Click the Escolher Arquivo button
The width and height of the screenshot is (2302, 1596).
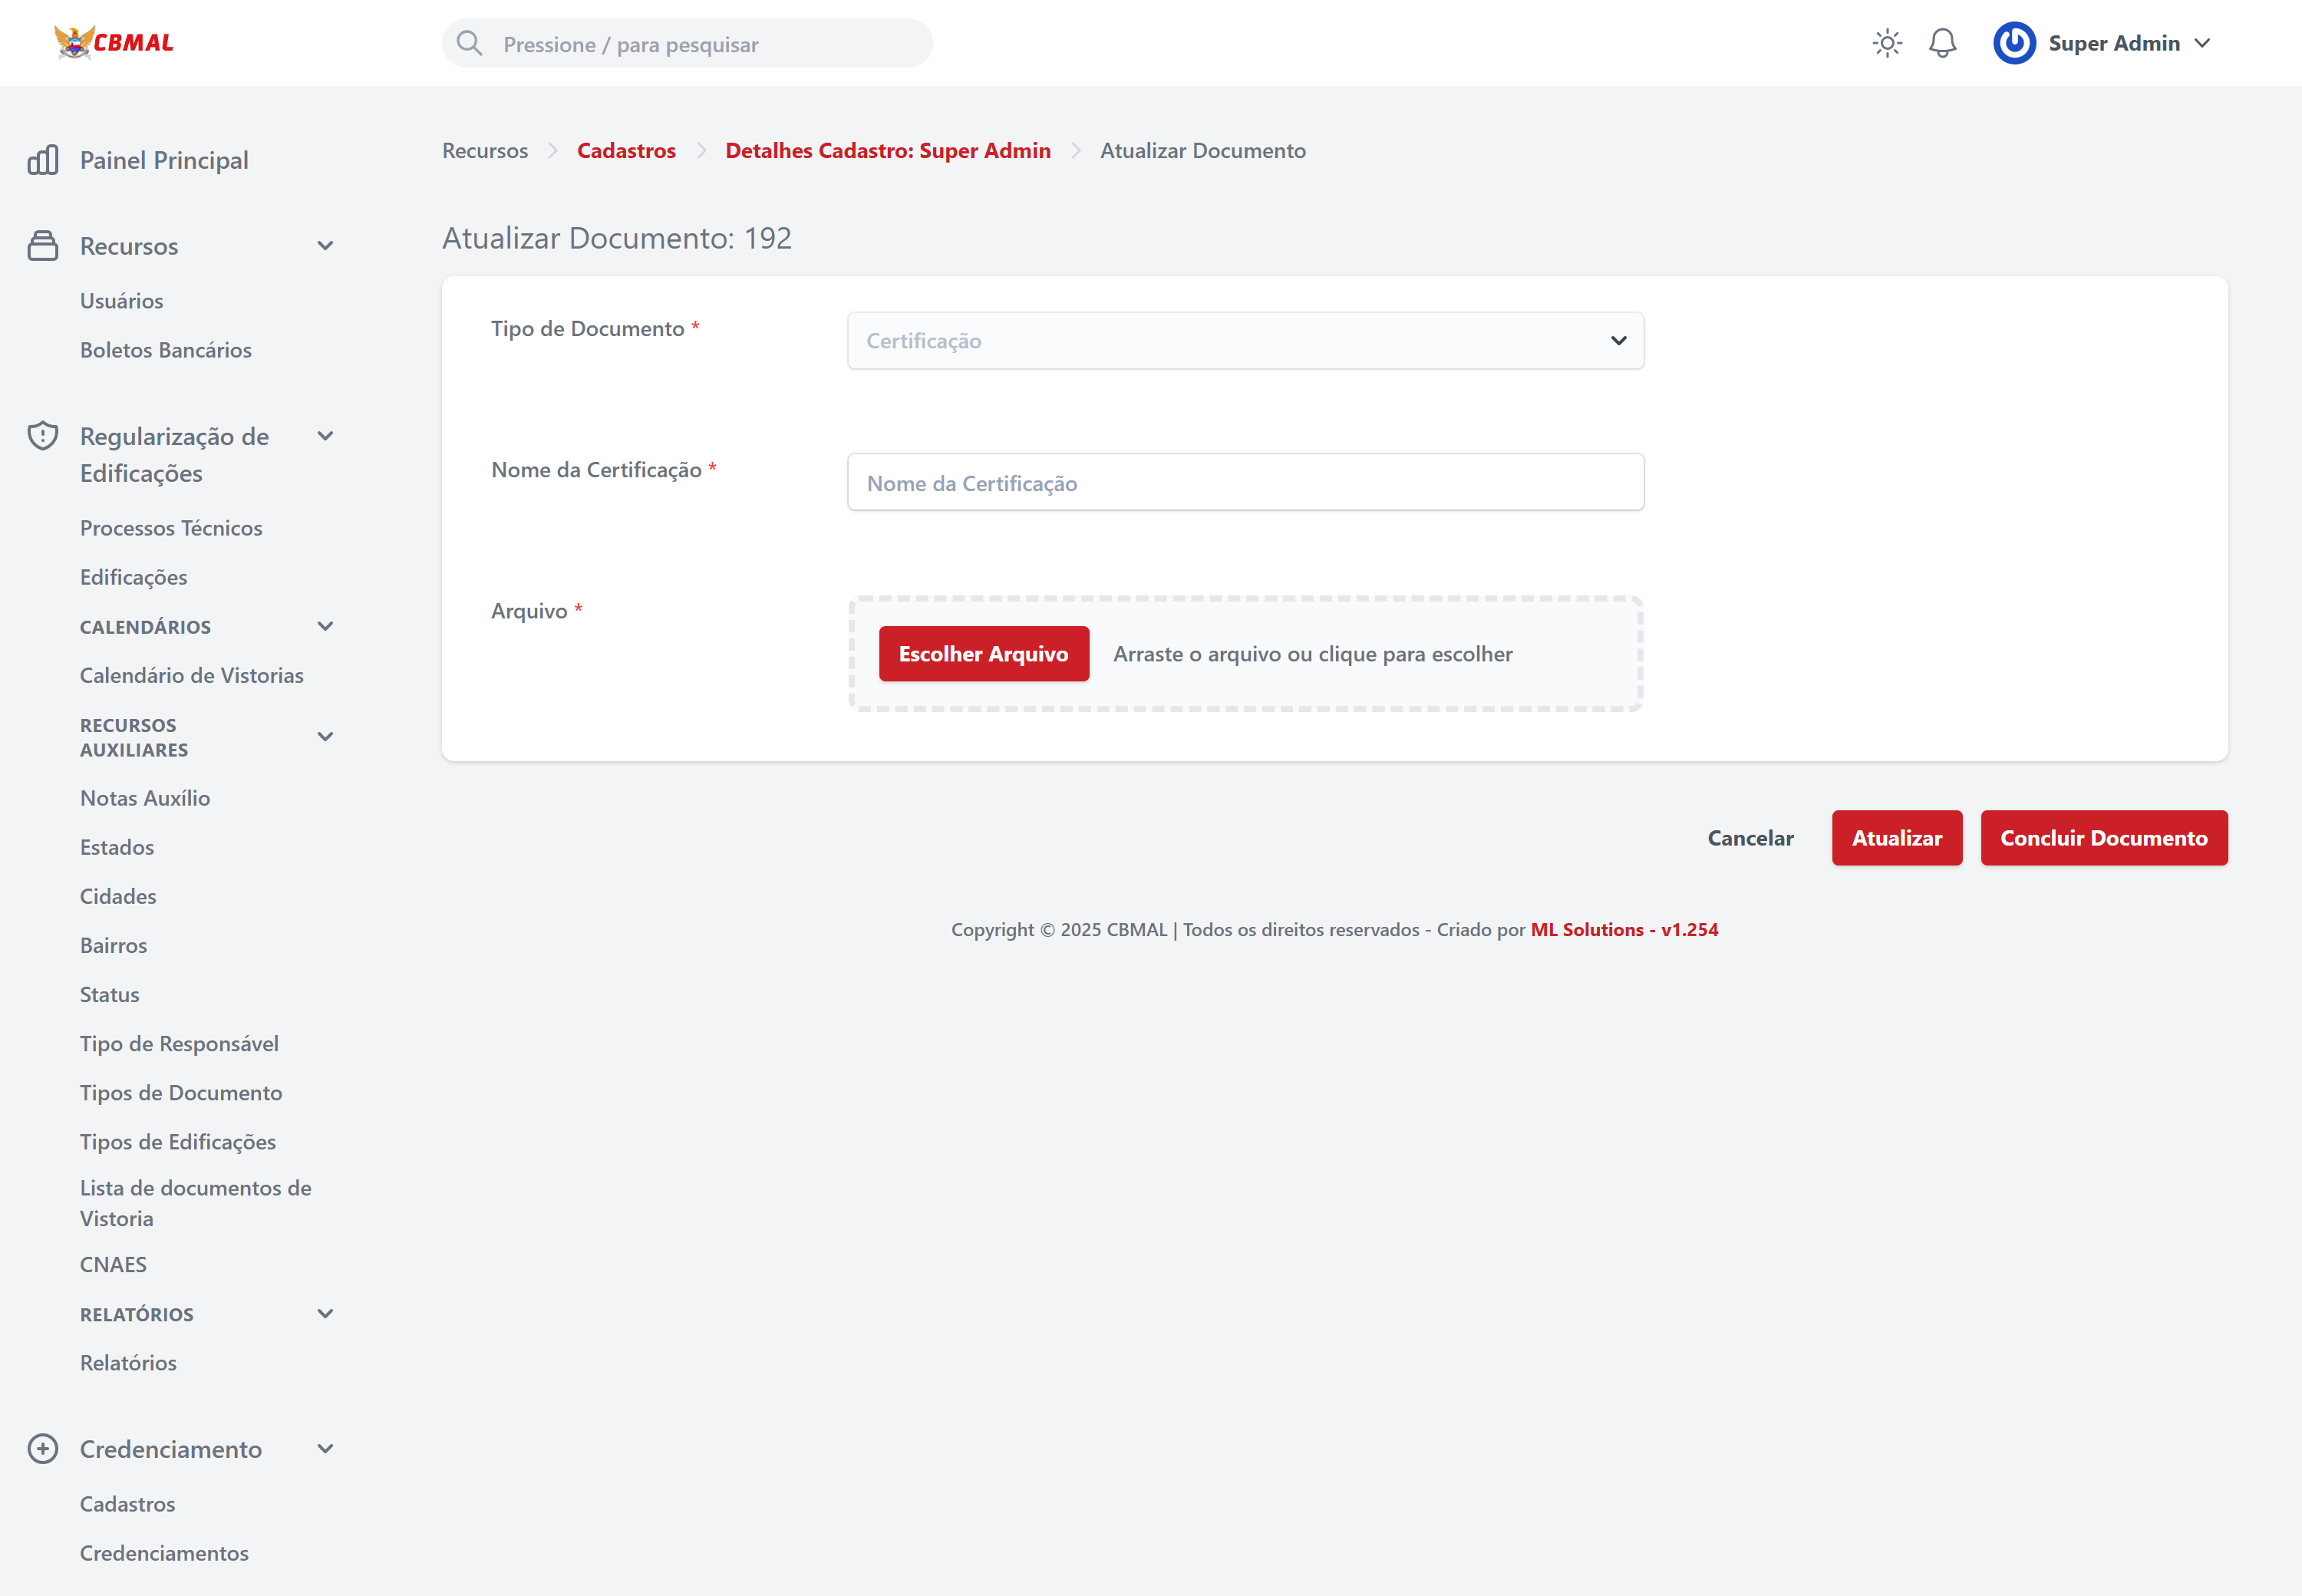pos(983,654)
